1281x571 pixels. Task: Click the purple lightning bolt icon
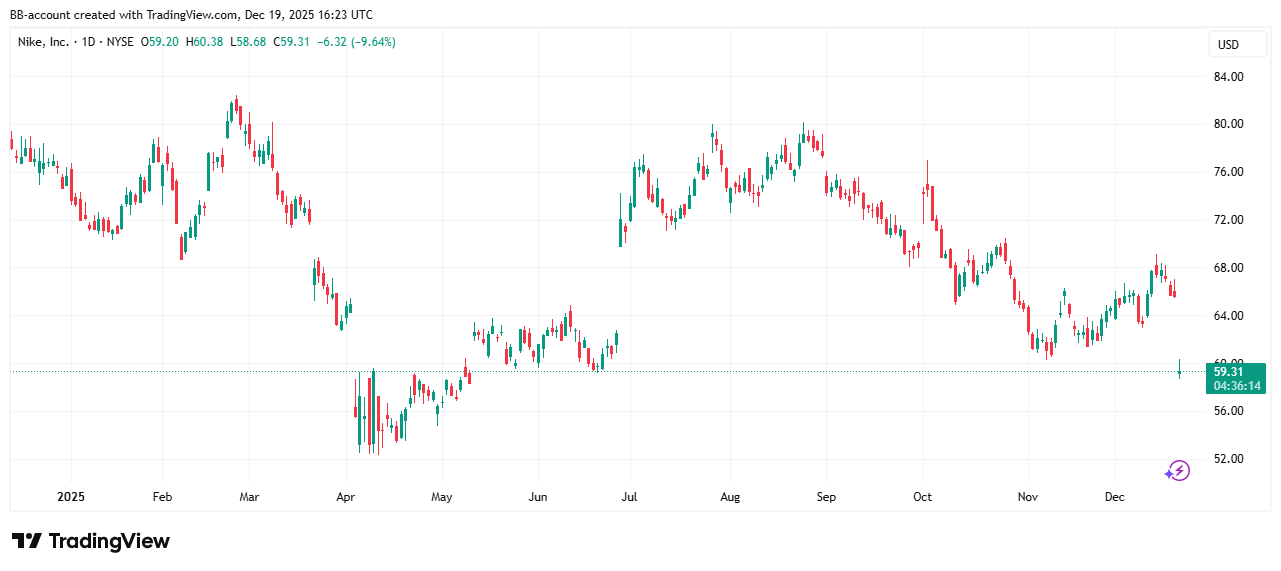1178,471
